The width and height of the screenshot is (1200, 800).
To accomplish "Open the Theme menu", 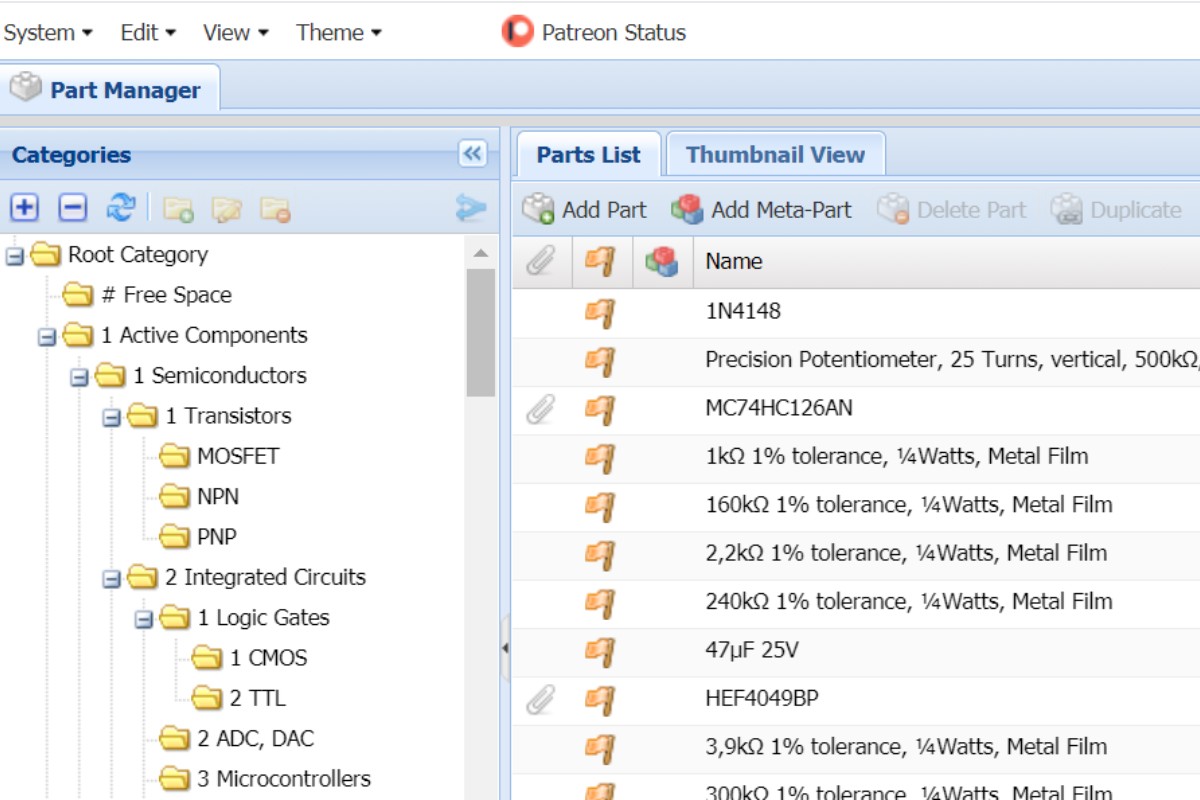I will [339, 32].
